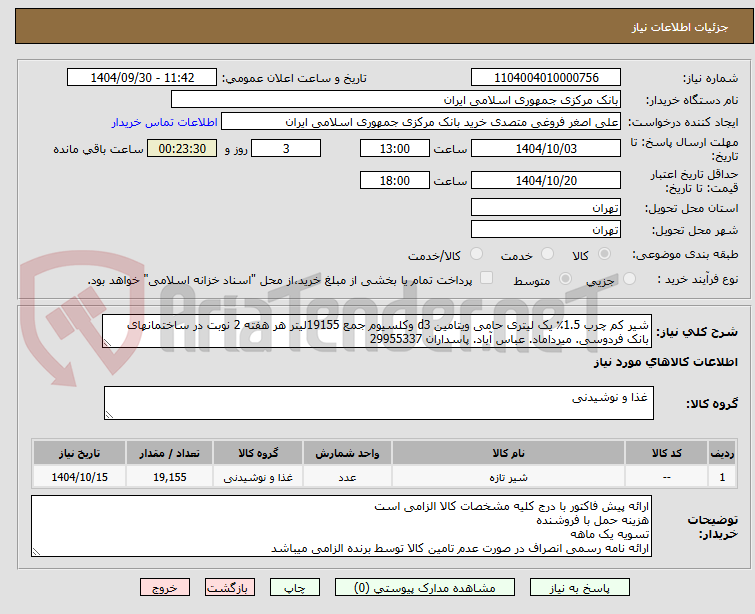
Task: Click the resize handle of buyer notes textarea
Action: [x=36, y=552]
